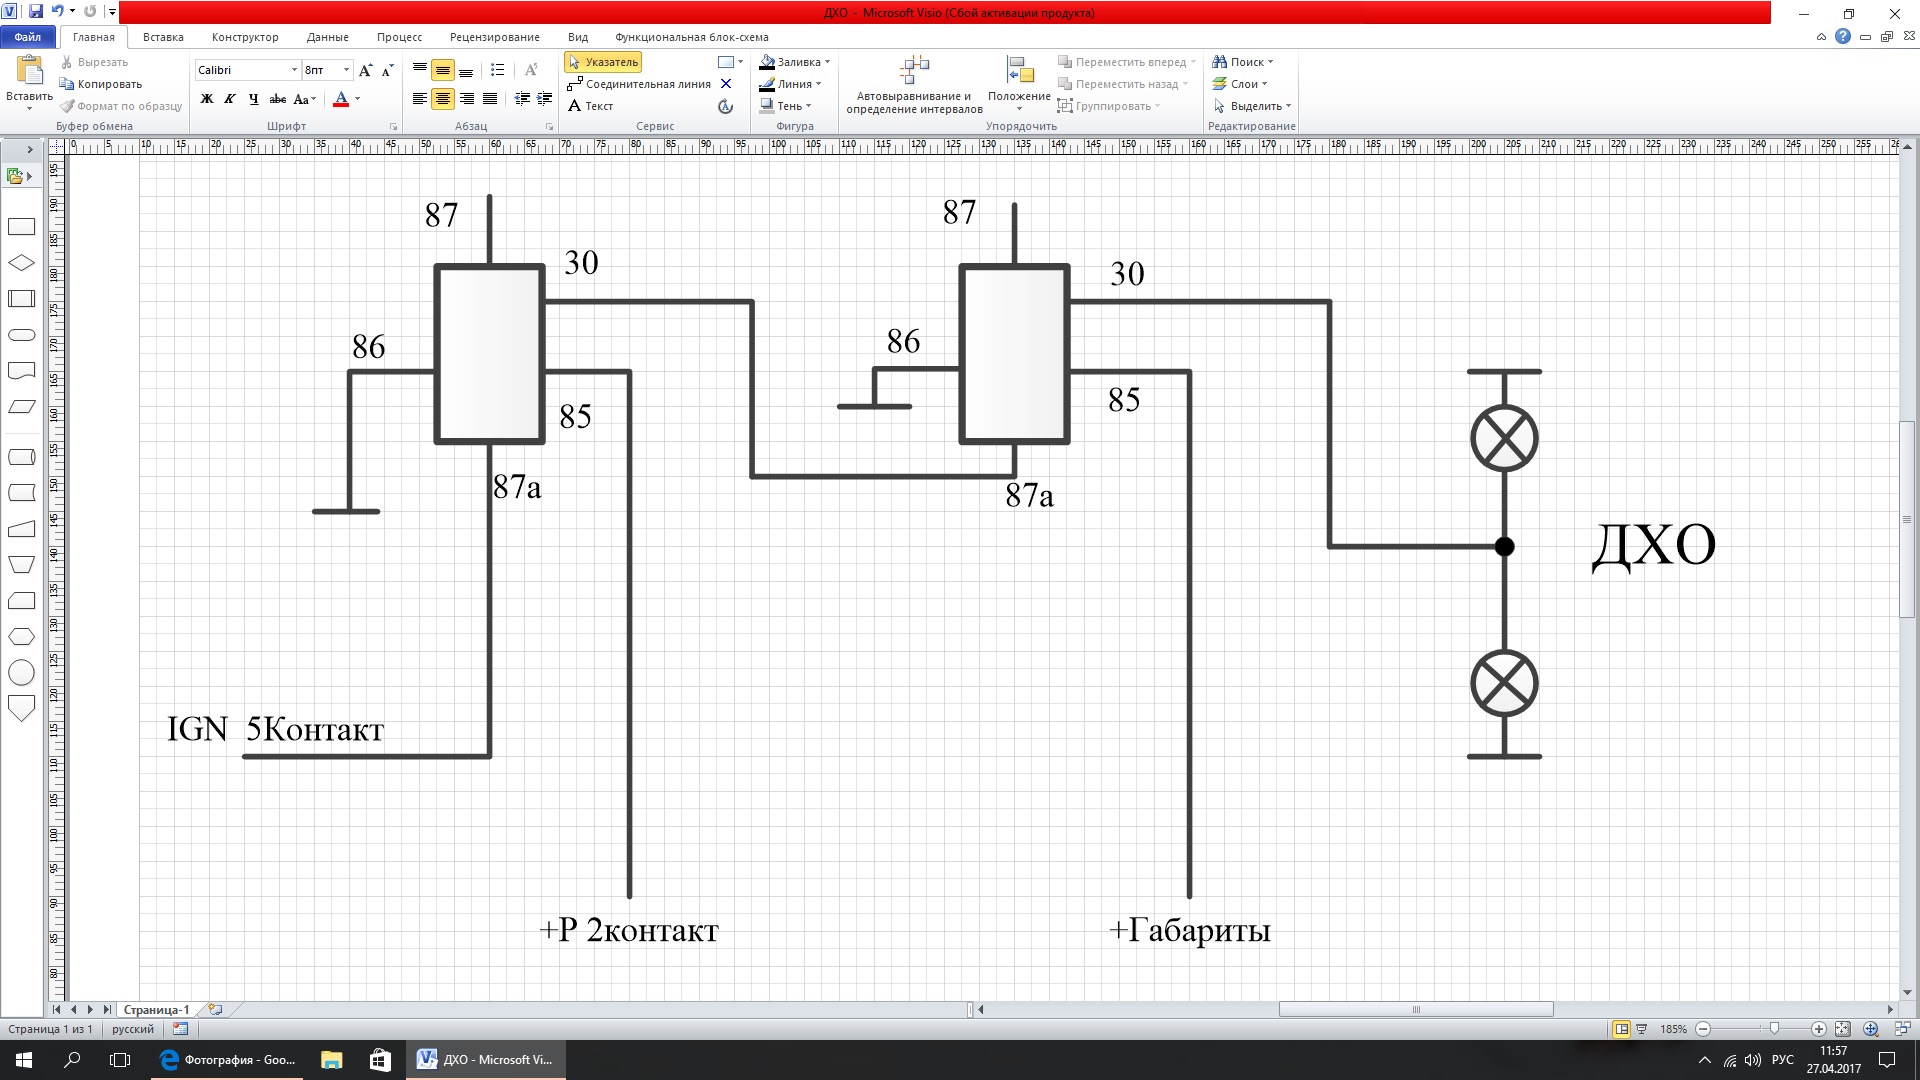Switch to the Вставка tab

tap(163, 37)
